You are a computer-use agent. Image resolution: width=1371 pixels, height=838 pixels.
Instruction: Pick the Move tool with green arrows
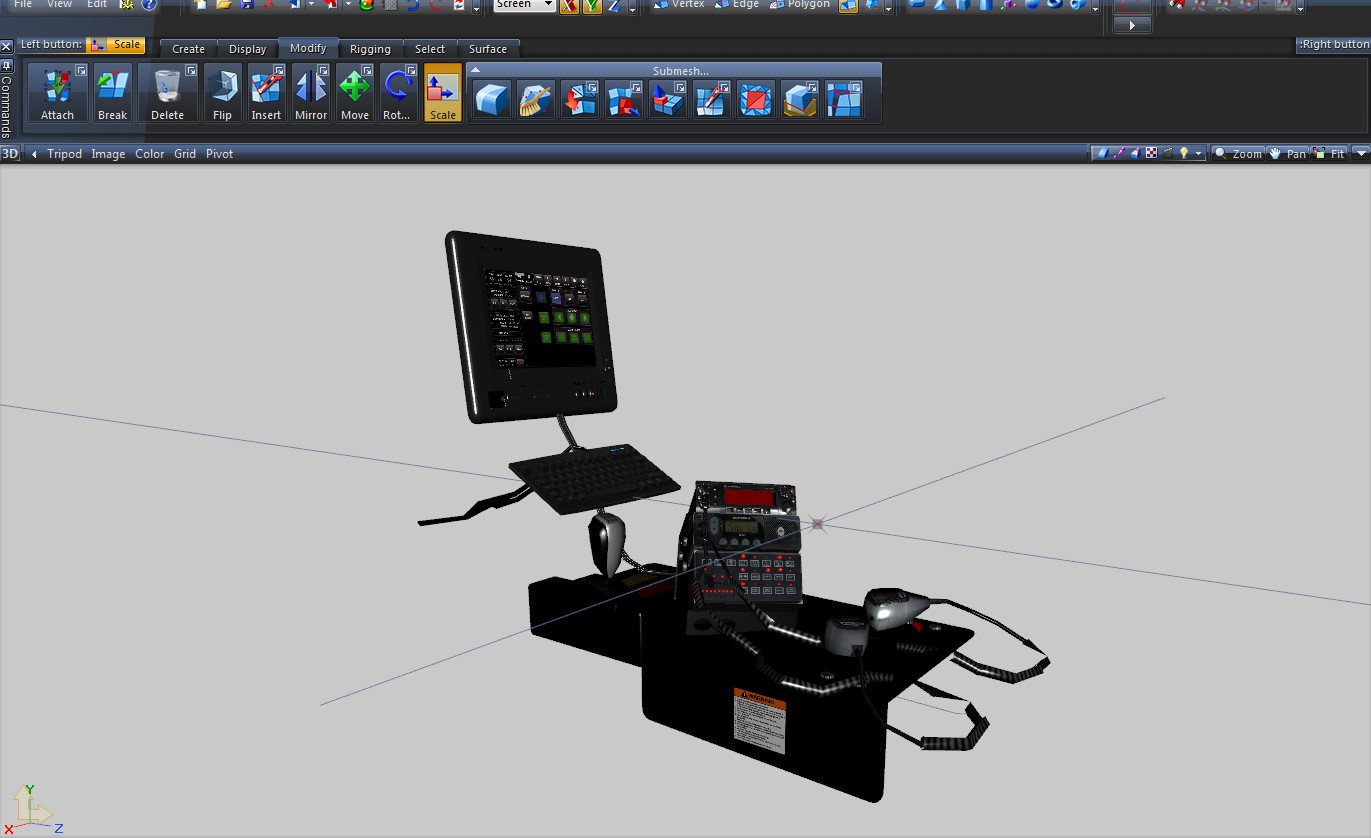coord(354,93)
